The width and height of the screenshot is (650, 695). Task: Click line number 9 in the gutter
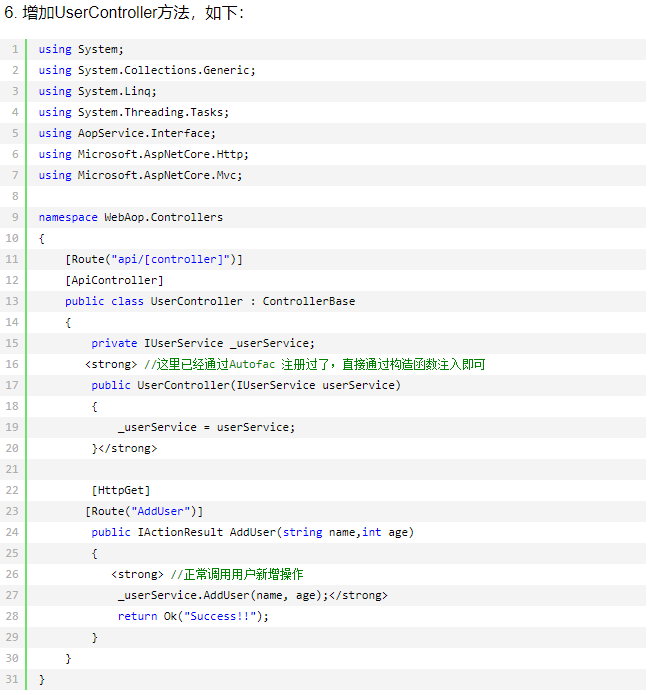(x=15, y=217)
